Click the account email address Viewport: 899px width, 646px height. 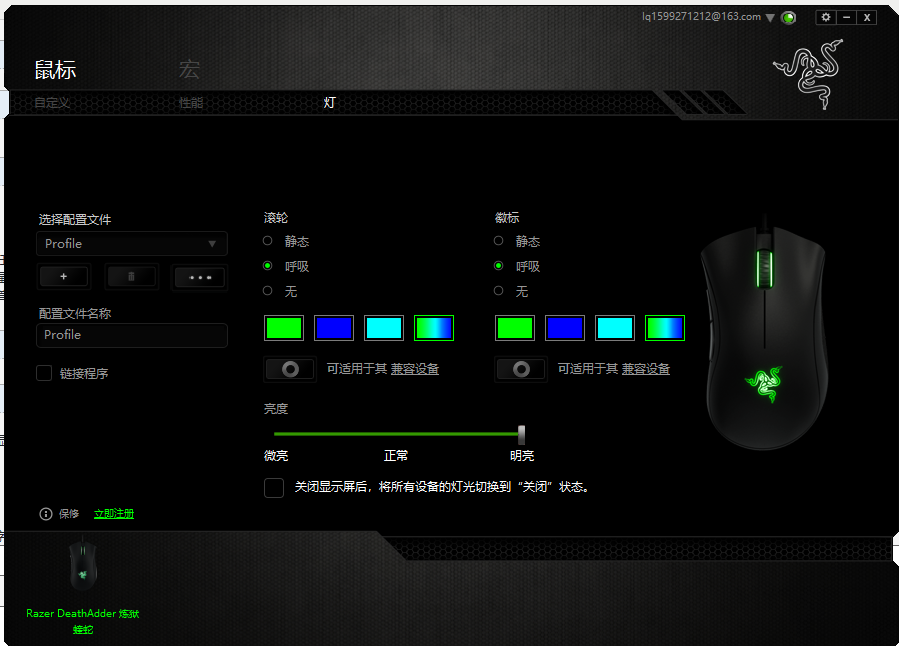click(701, 17)
